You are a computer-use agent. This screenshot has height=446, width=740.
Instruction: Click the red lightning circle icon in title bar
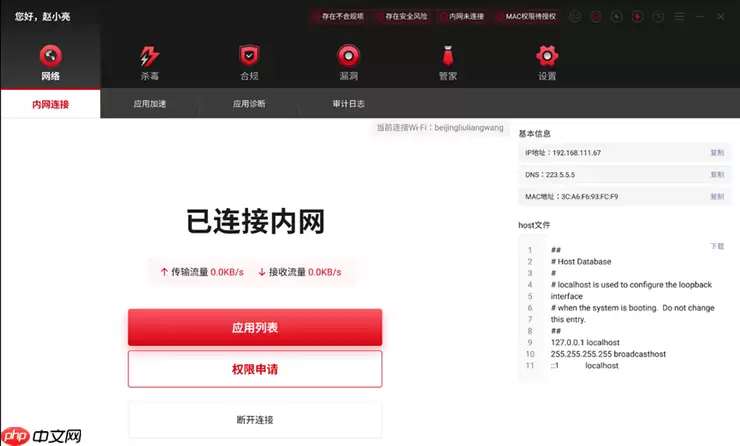(637, 17)
